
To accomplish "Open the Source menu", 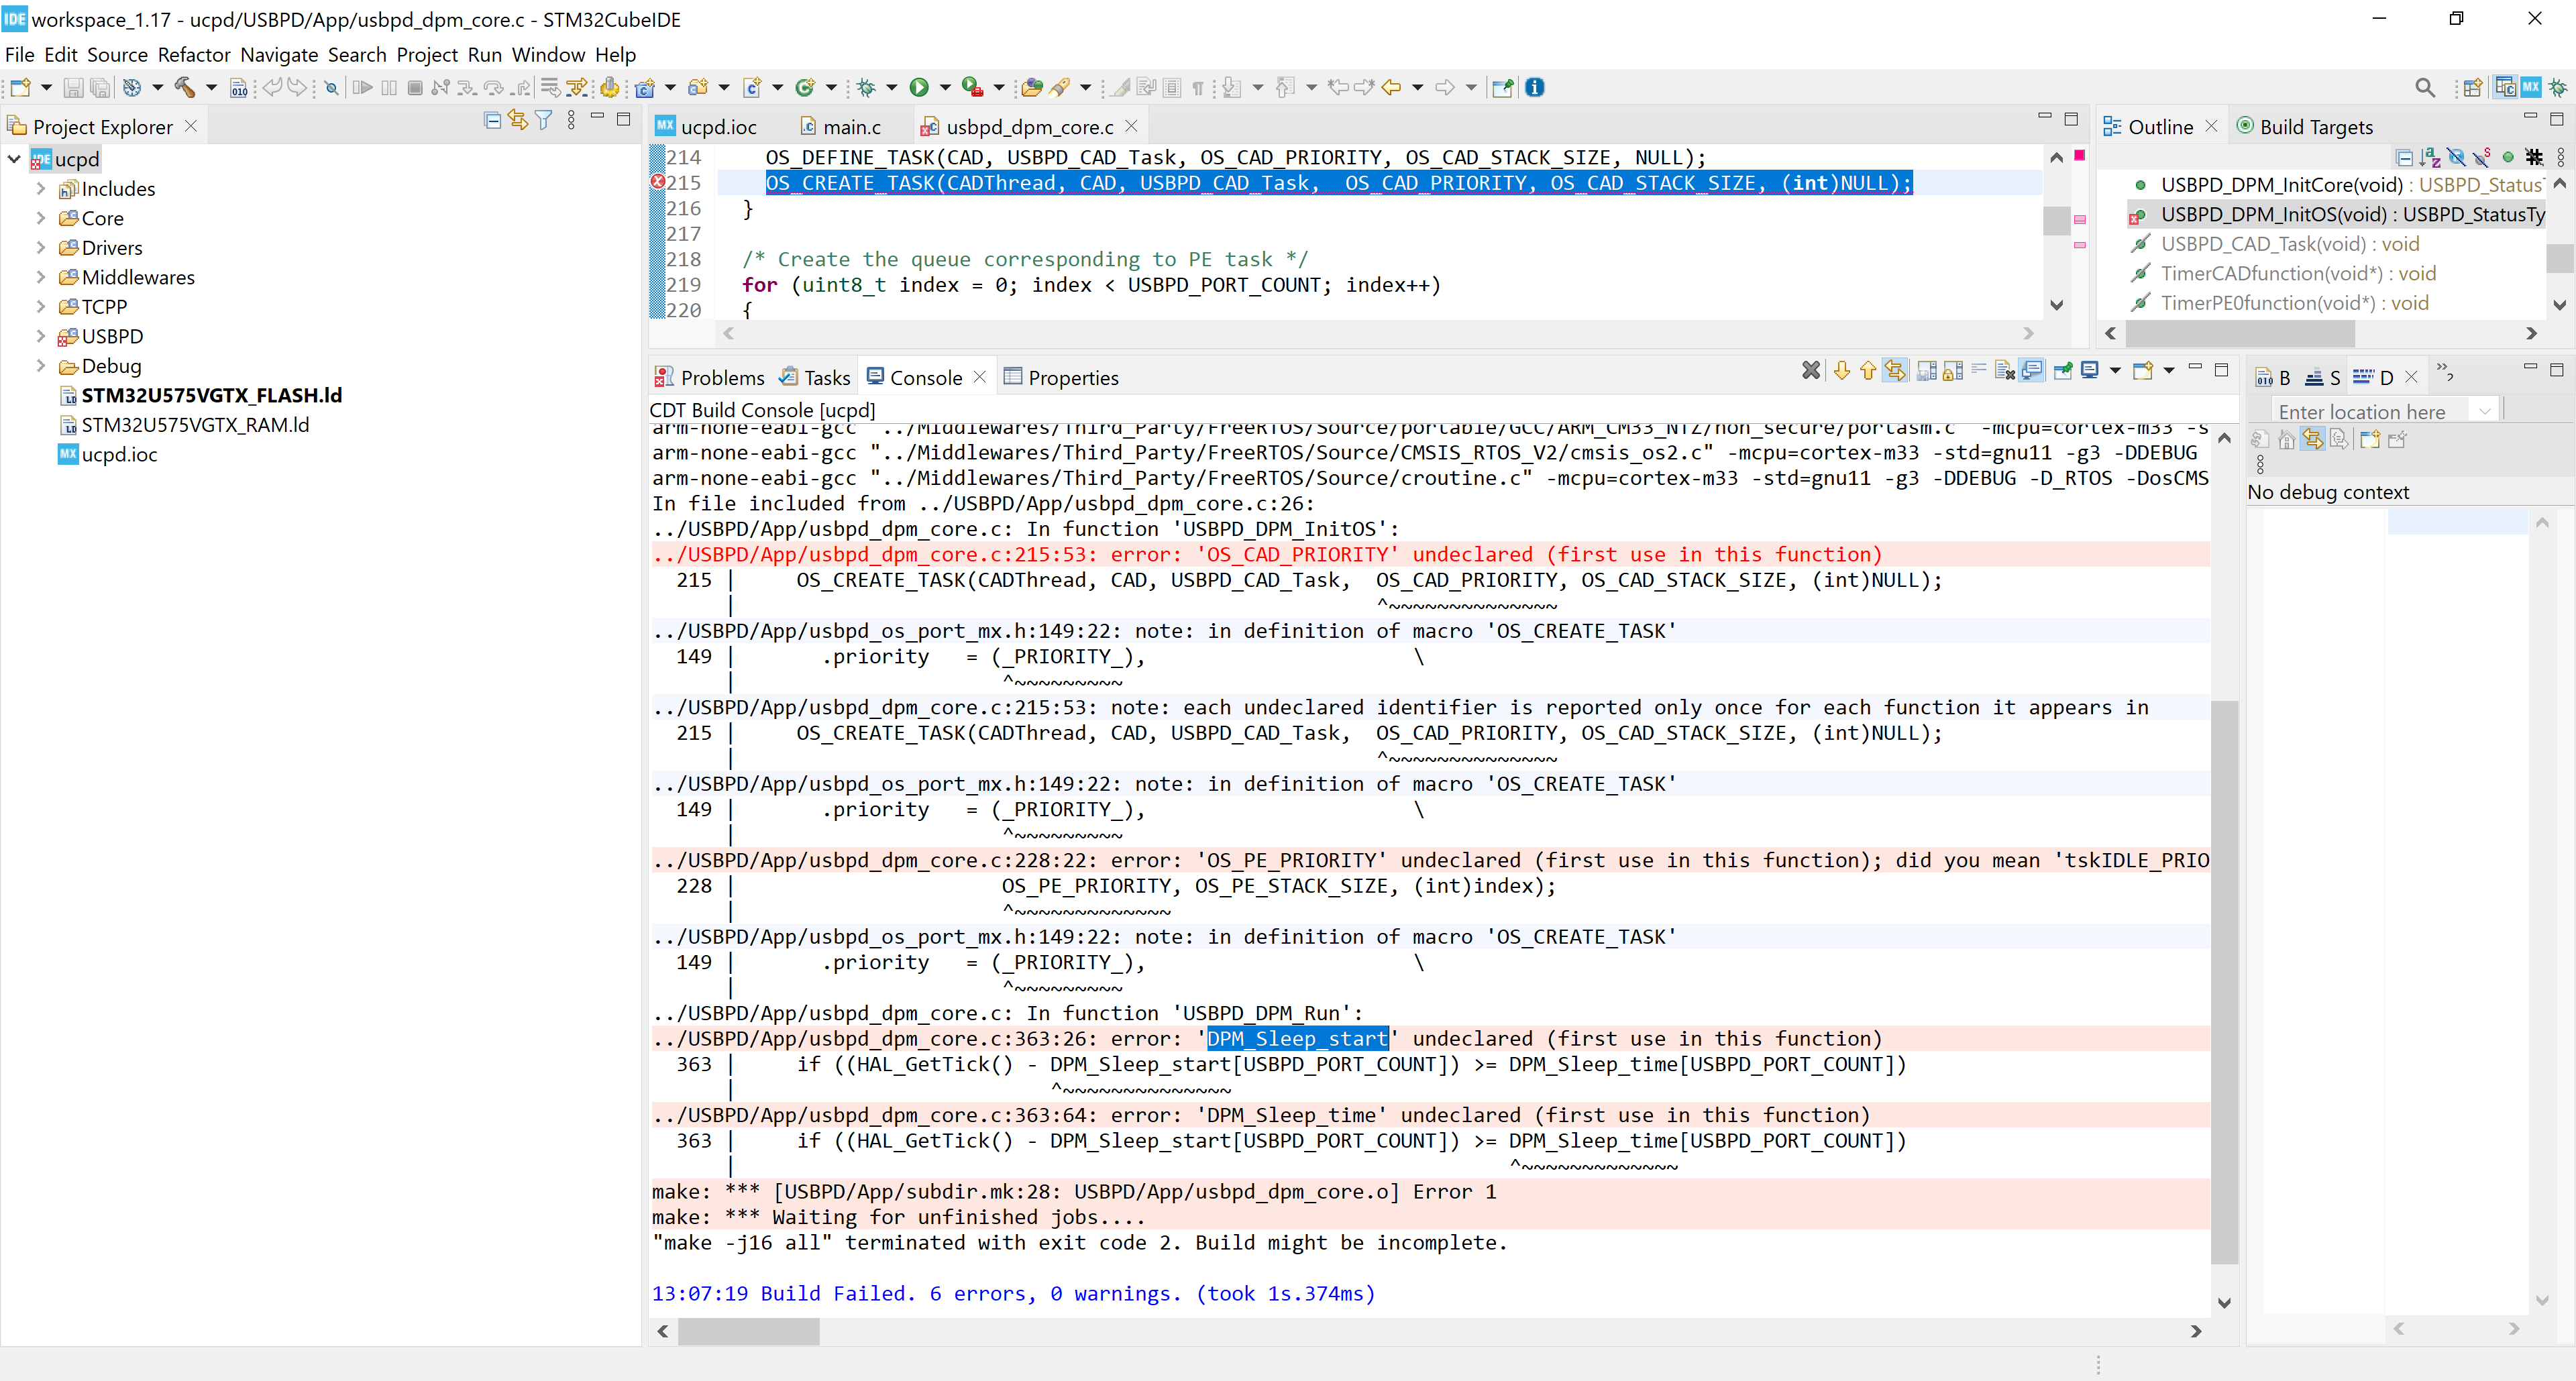I will 117,55.
